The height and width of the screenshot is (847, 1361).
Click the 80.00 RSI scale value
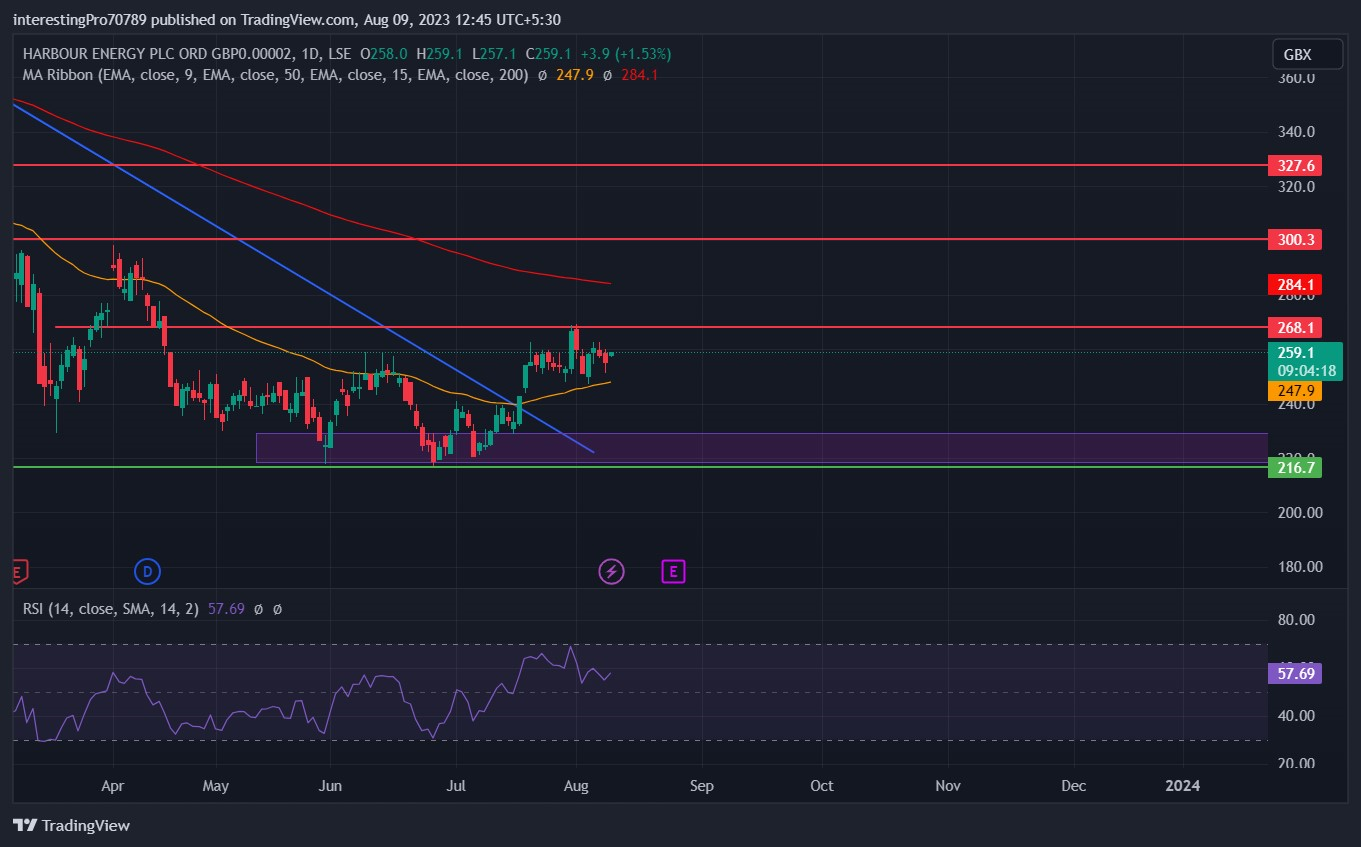tap(1294, 620)
